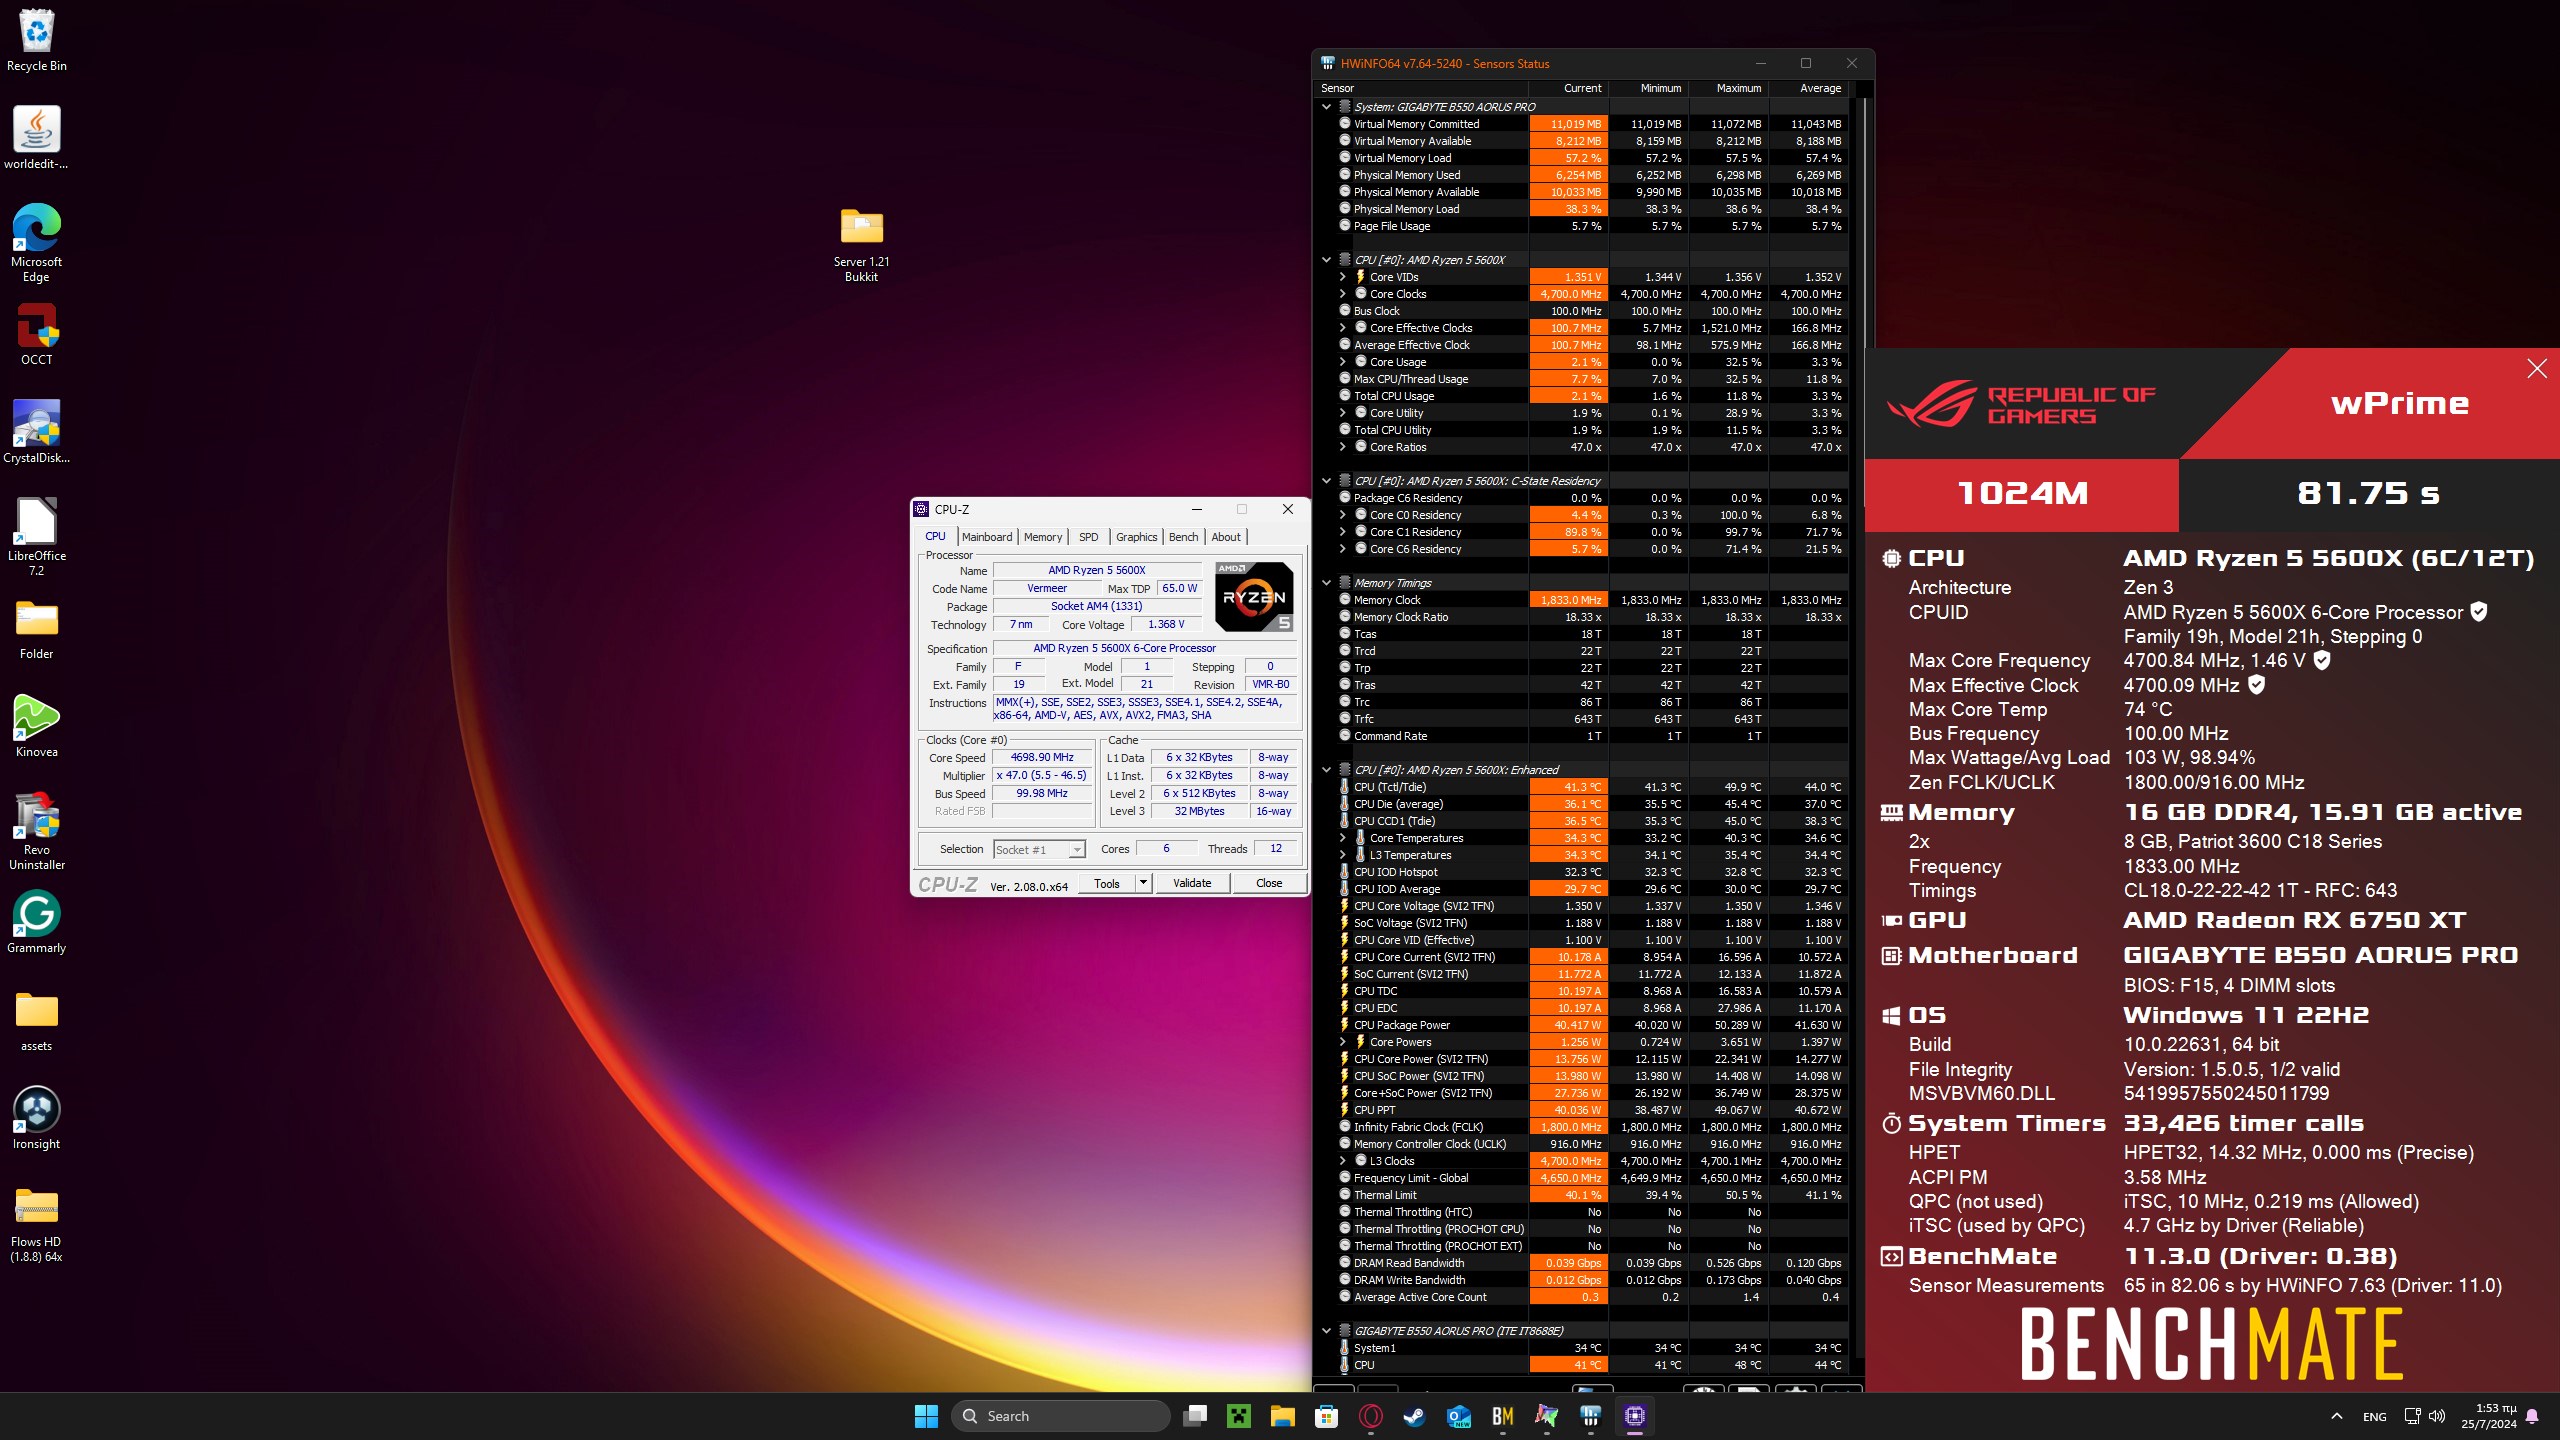Open the taskbar clock and date
The image size is (2560, 1440).
(x=2489, y=1416)
